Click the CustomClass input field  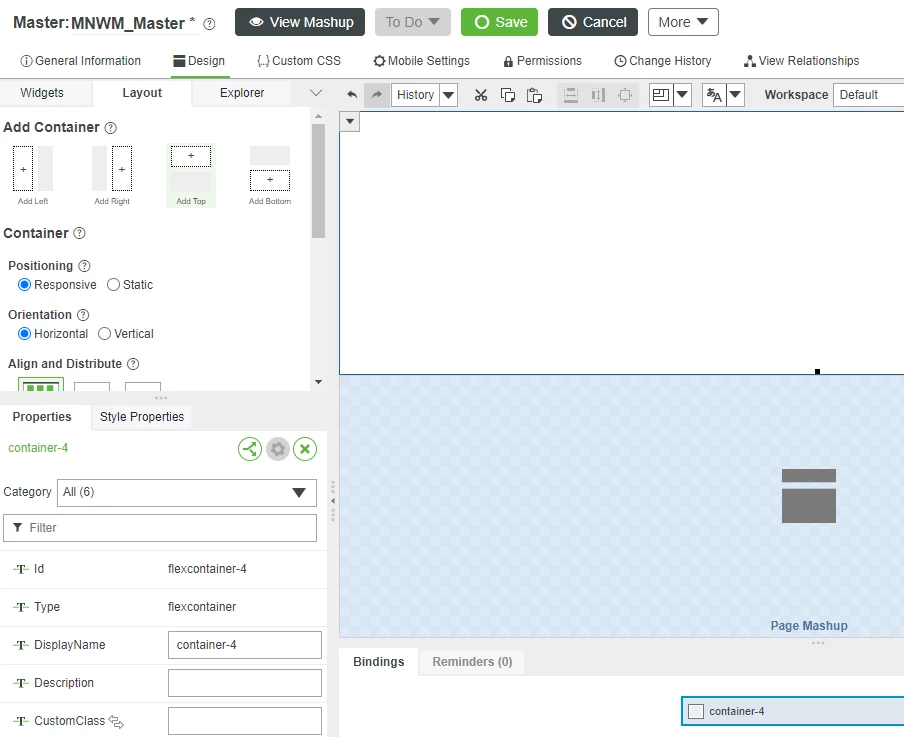[244, 721]
